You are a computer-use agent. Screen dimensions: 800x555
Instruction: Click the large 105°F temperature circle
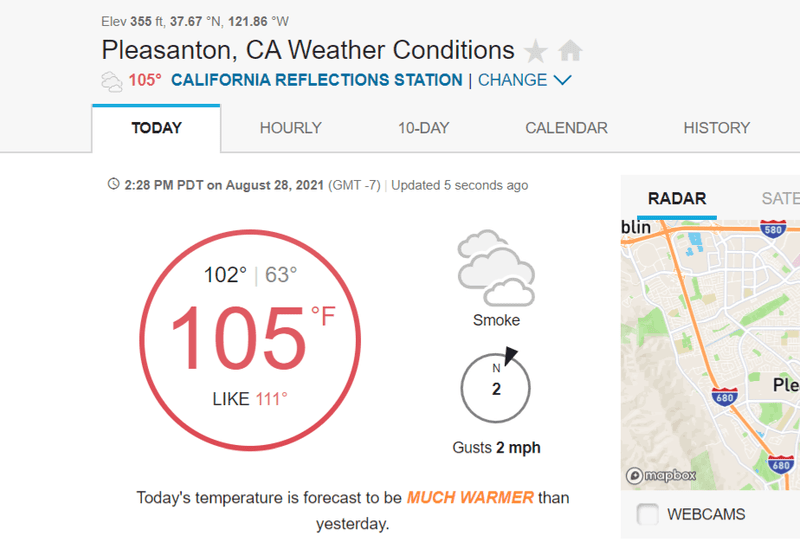click(252, 337)
